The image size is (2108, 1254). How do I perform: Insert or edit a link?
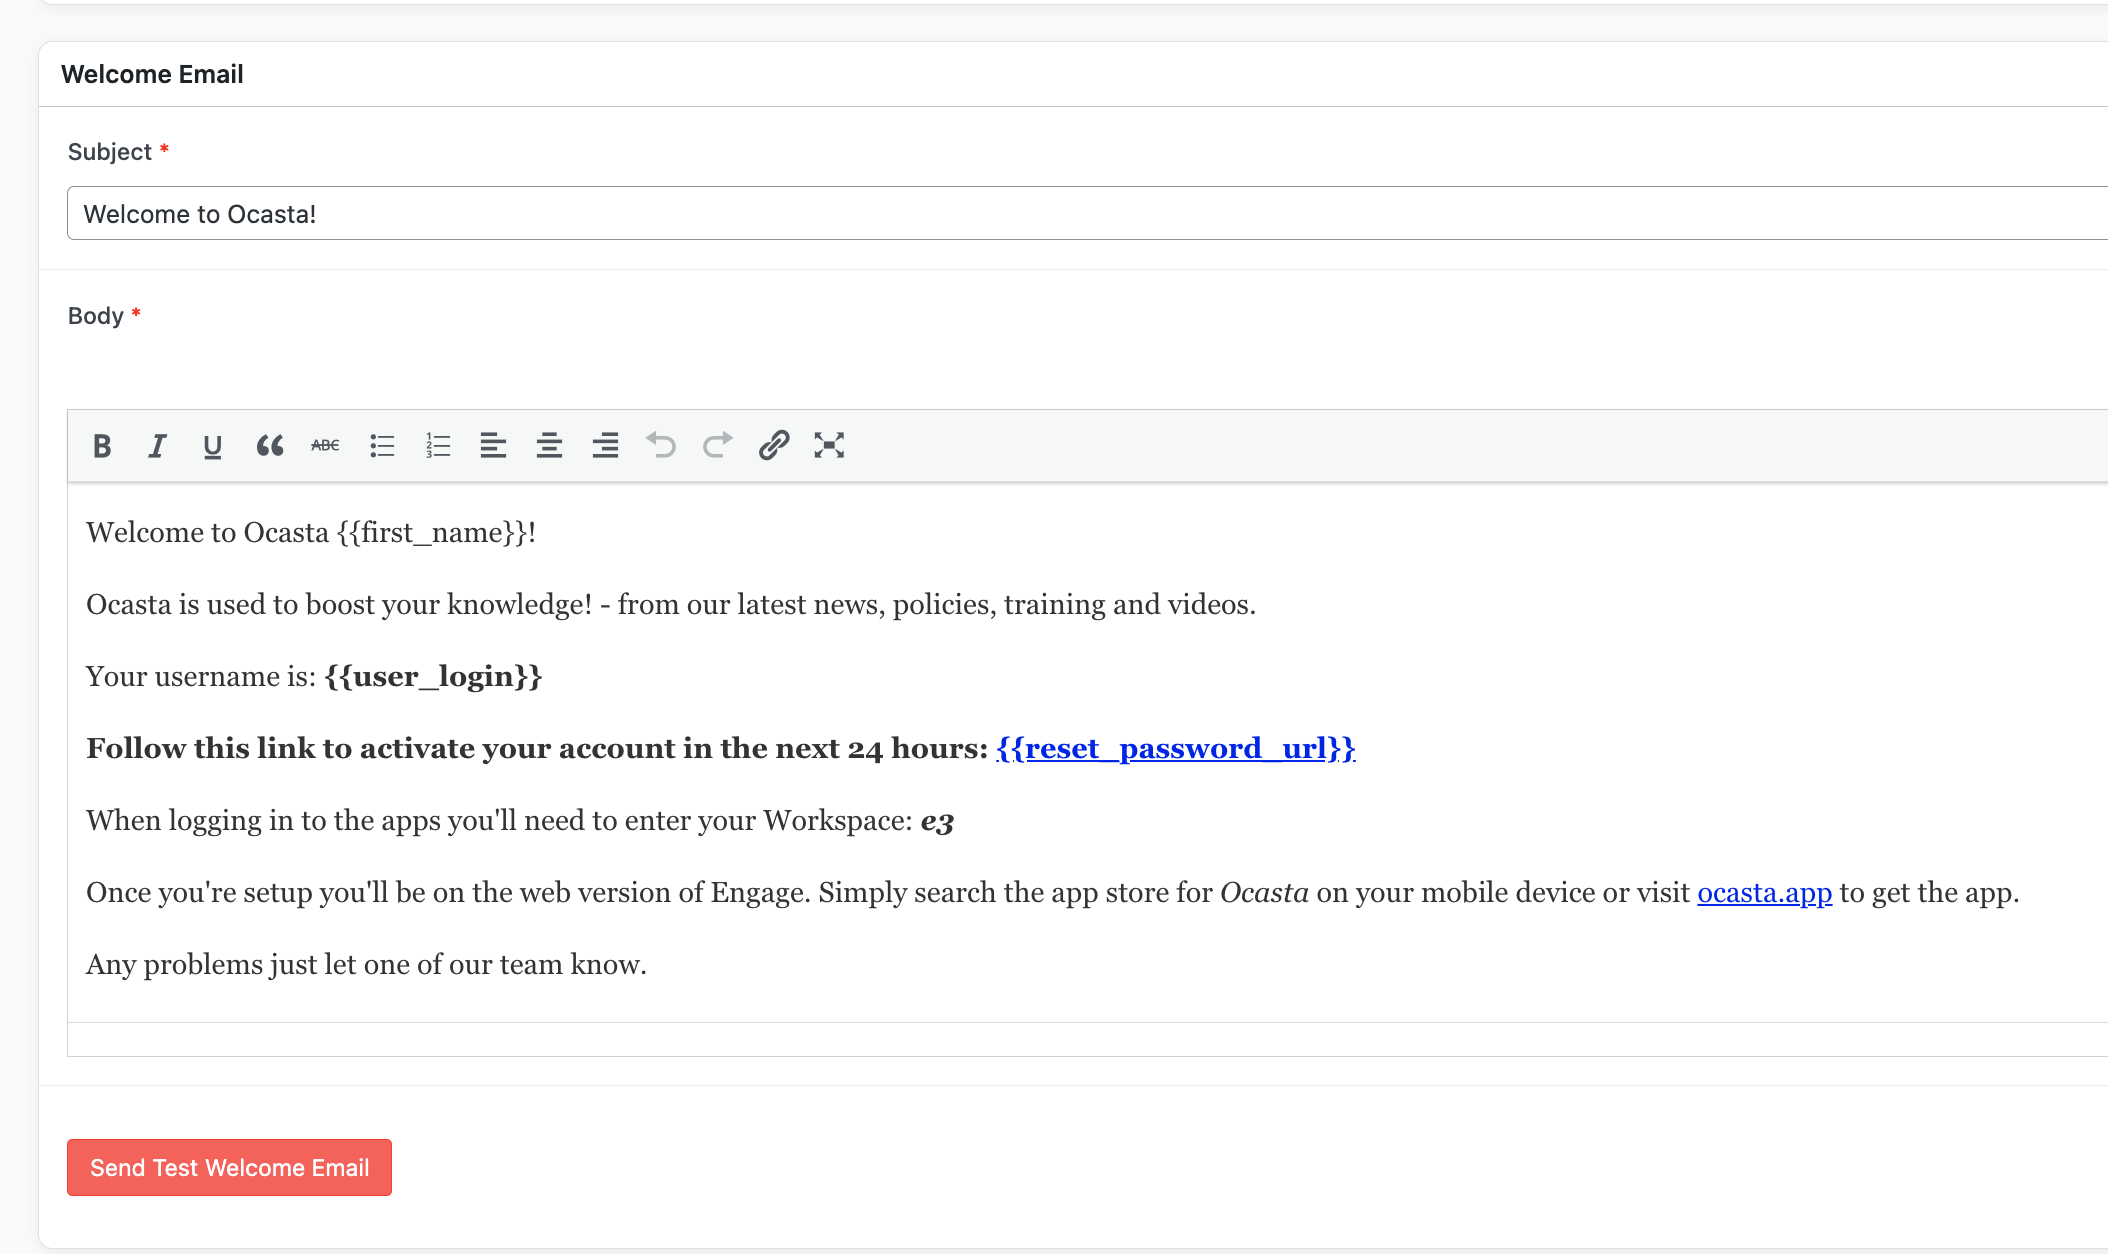pos(774,446)
